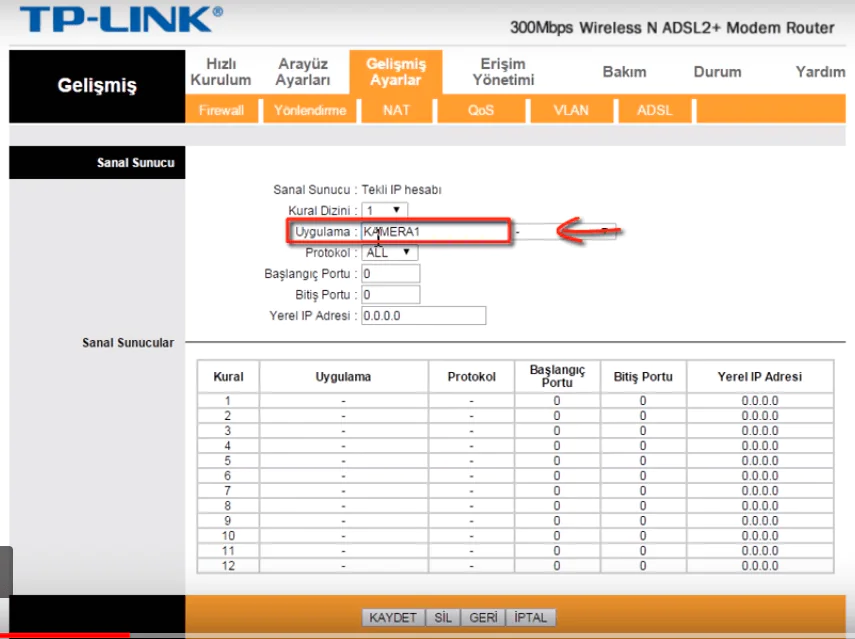
Task: Open the Yardım menu
Action: pyautogui.click(x=820, y=72)
